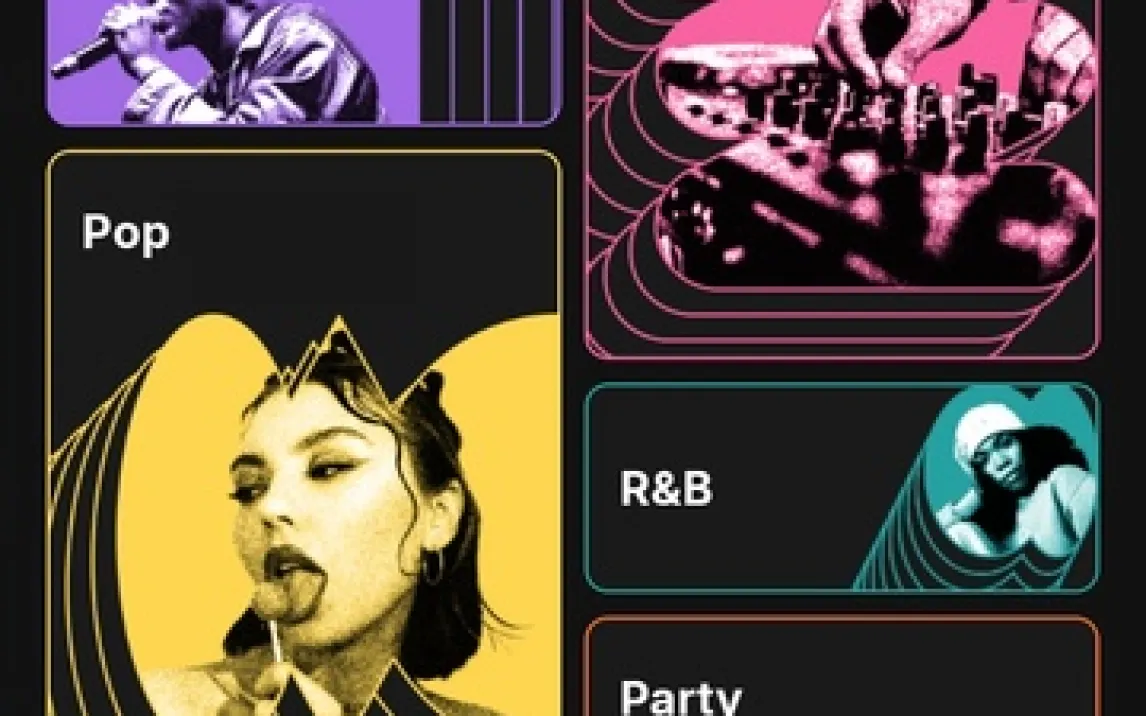This screenshot has height=716, width=1146.
Task: Open the Party category card
Action: coord(842,666)
